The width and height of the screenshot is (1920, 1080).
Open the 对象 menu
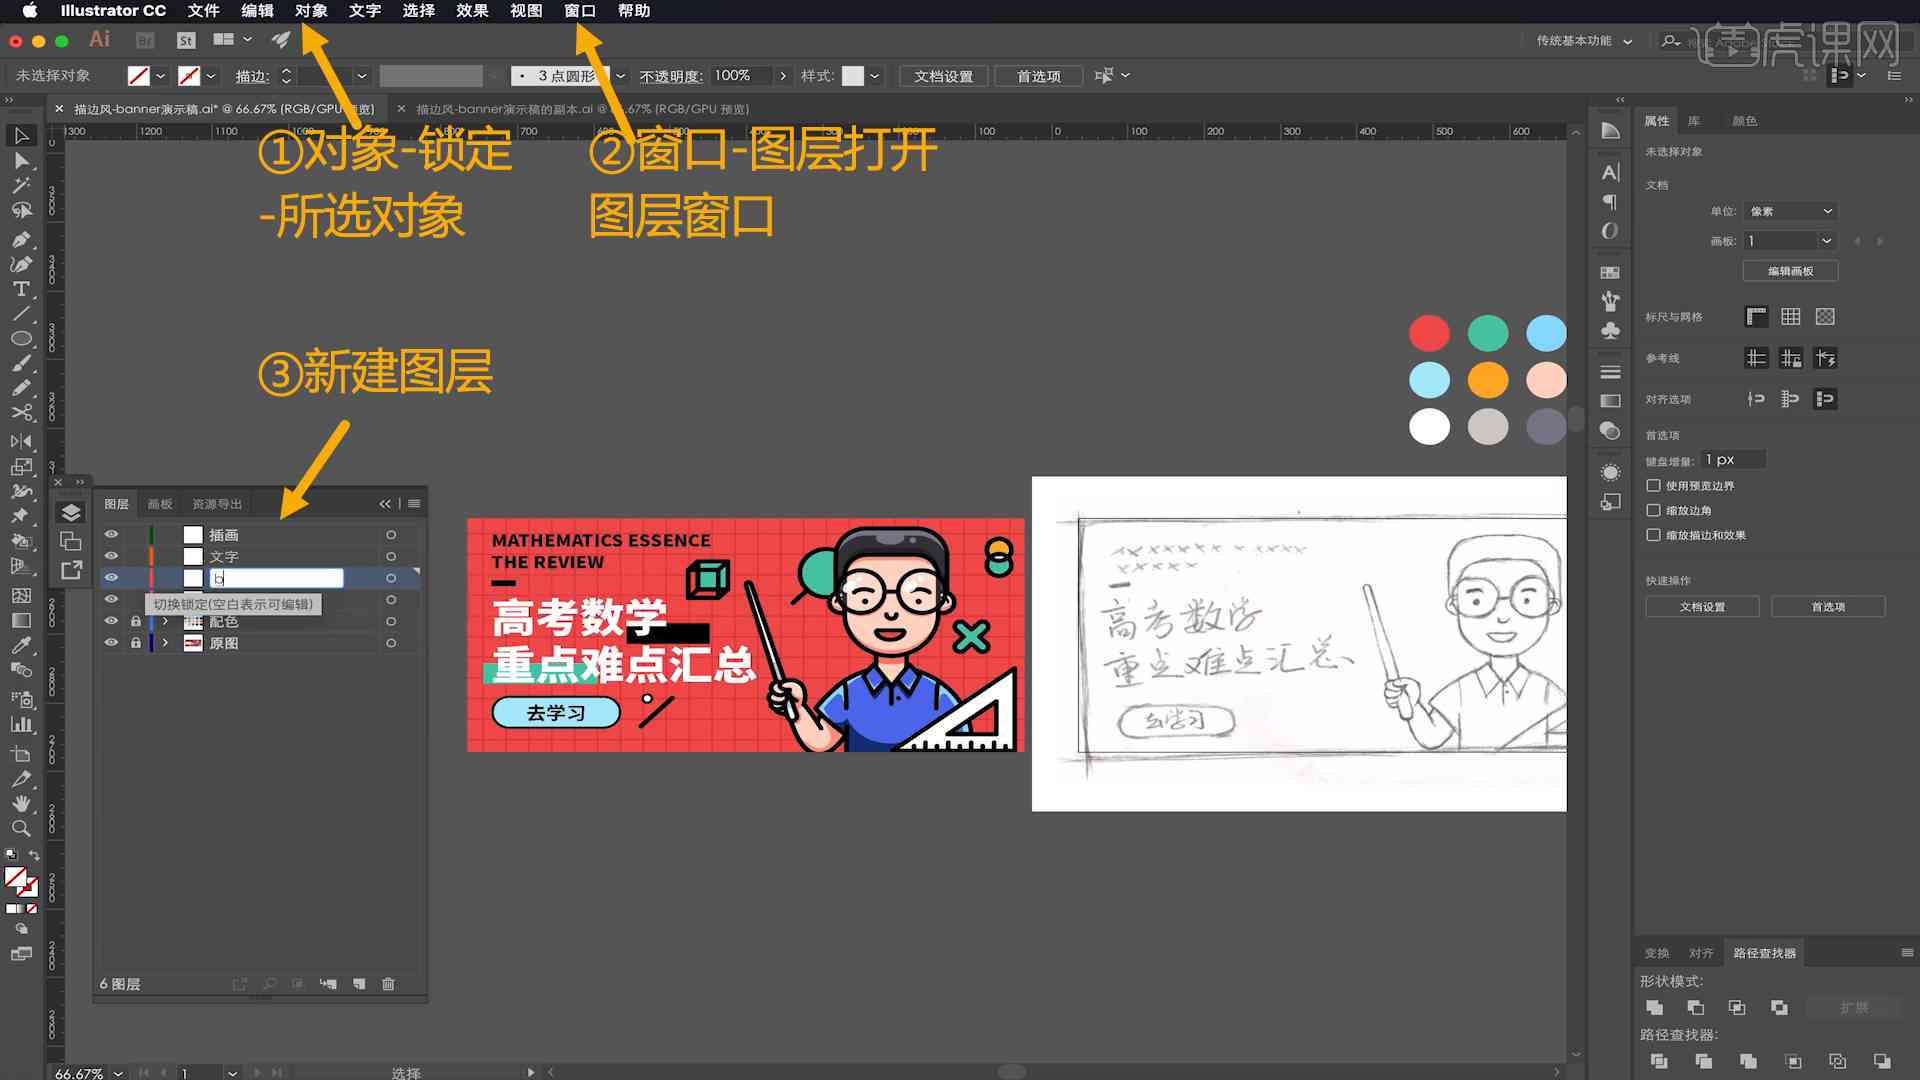tap(313, 11)
